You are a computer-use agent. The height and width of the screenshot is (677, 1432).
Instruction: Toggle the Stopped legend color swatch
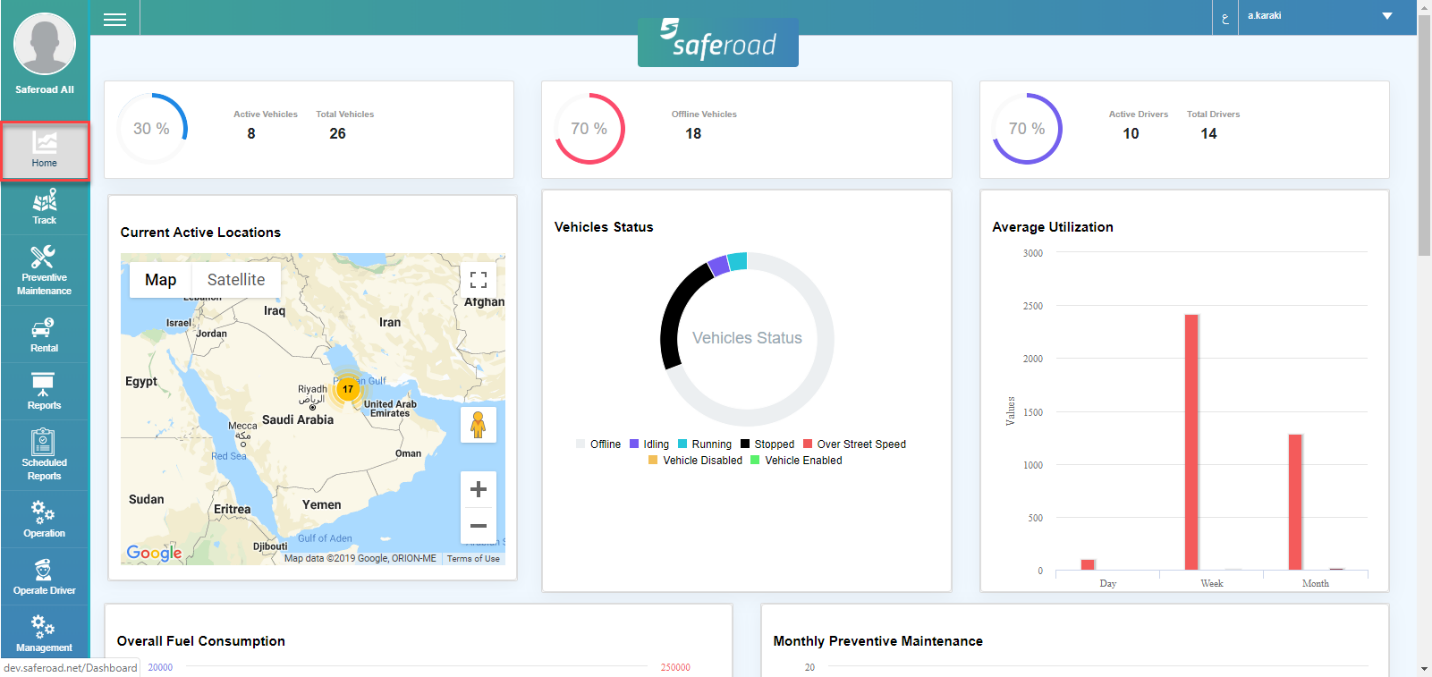(x=746, y=444)
